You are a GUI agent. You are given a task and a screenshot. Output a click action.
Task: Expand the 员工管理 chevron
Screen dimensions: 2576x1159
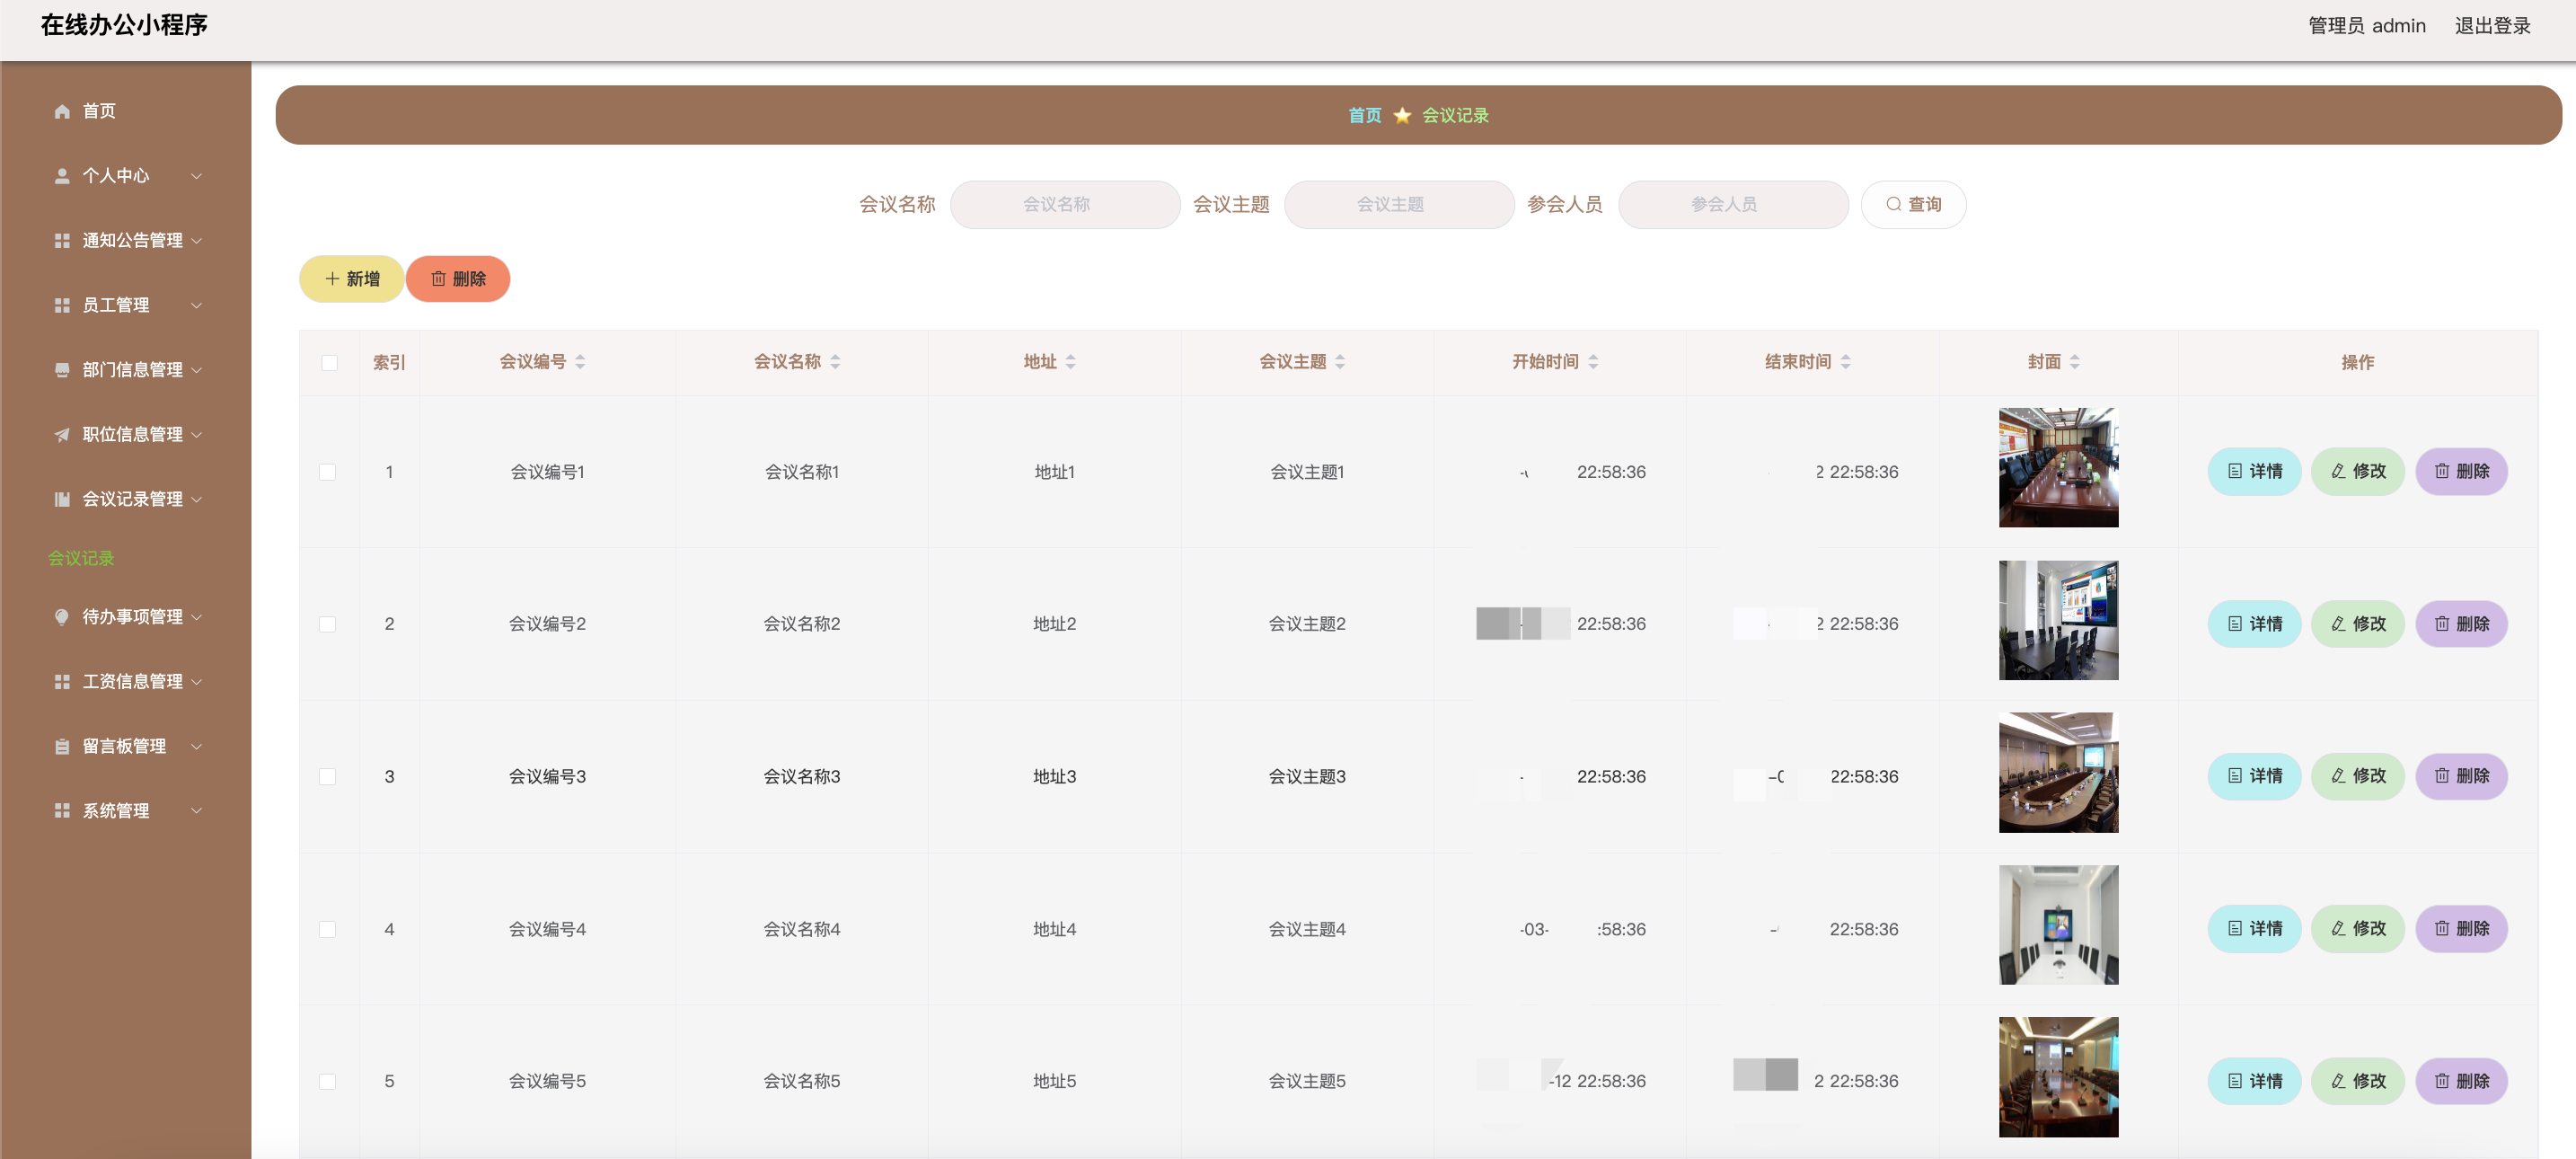click(x=196, y=305)
